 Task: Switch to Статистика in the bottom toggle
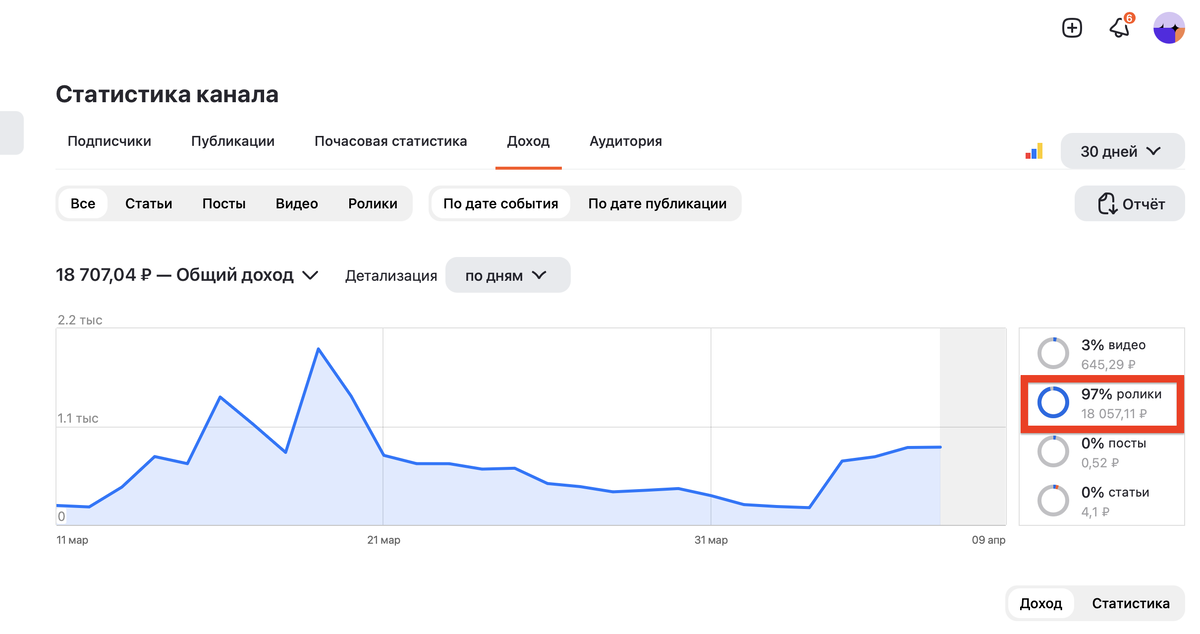(1131, 603)
